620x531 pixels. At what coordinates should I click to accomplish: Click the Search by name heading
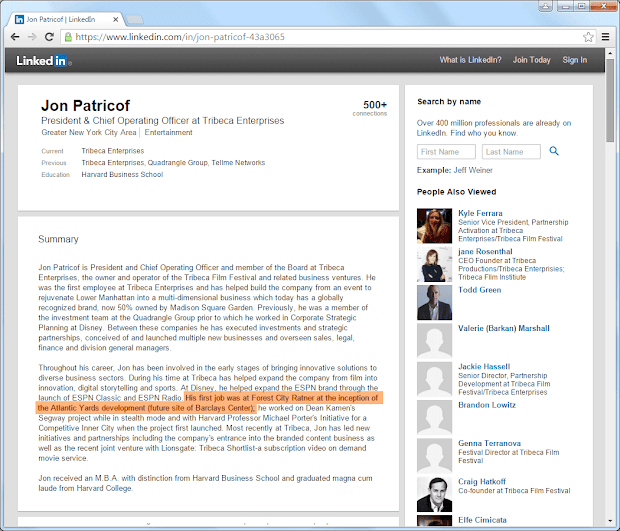(x=449, y=102)
